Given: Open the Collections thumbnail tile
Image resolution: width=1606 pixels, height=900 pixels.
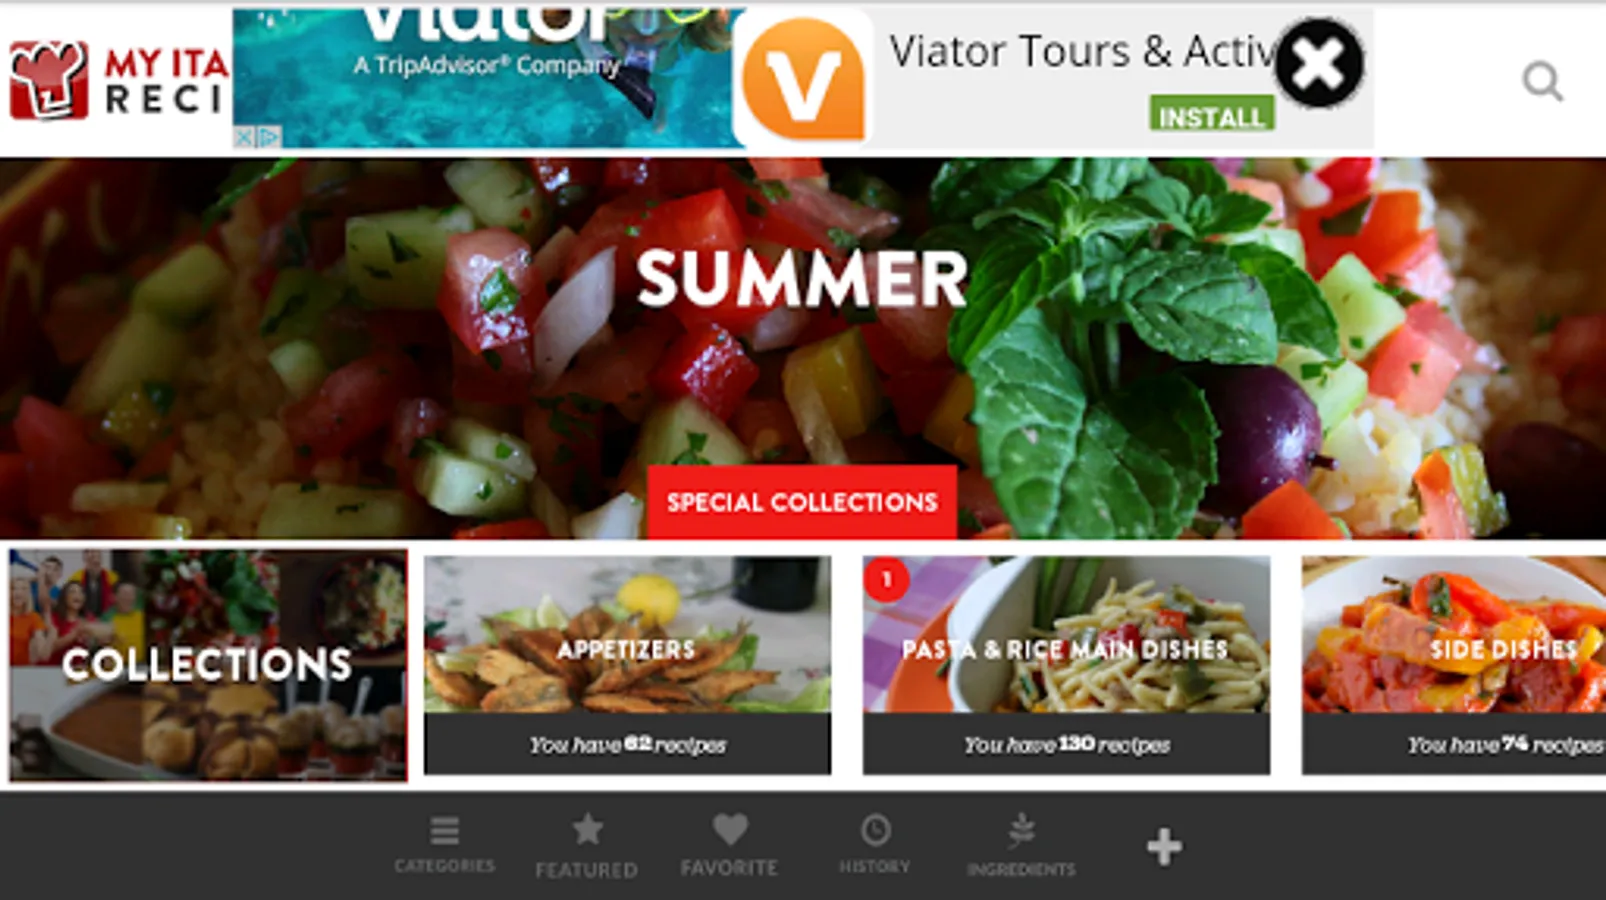Looking at the screenshot, I should tap(208, 665).
